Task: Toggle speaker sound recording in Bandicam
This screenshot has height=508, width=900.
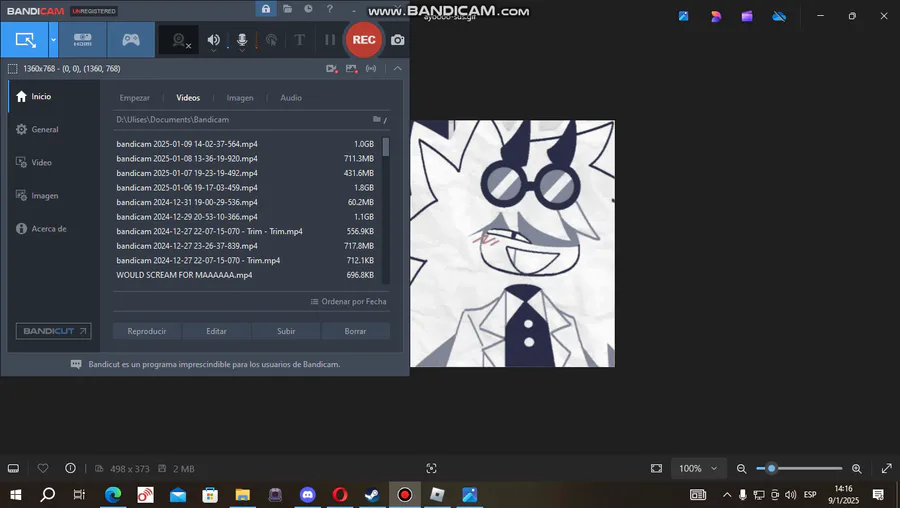Action: (x=214, y=40)
